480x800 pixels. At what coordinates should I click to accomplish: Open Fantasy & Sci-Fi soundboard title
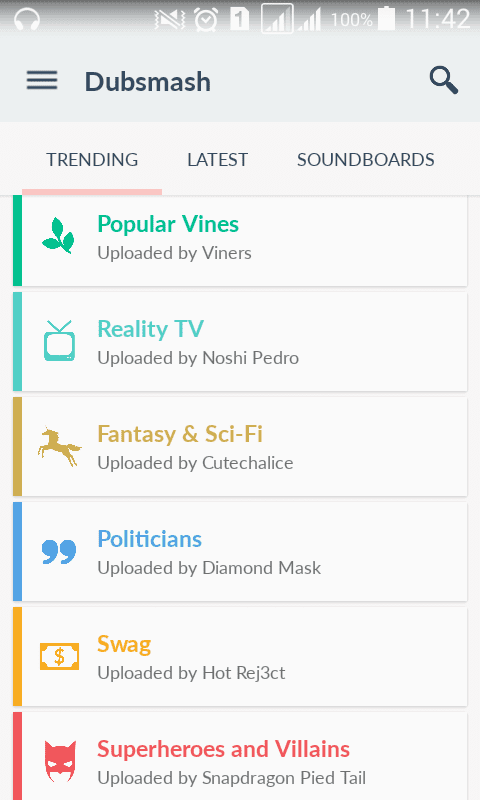click(x=180, y=434)
